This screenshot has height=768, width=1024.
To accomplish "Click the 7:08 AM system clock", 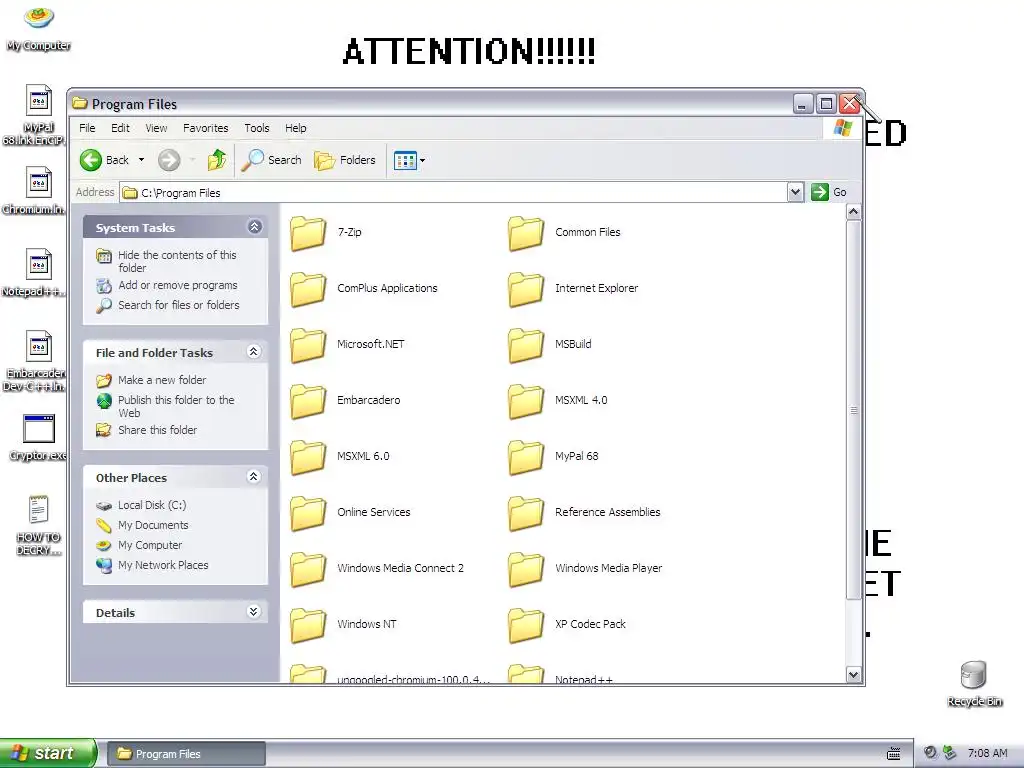I will [x=987, y=753].
